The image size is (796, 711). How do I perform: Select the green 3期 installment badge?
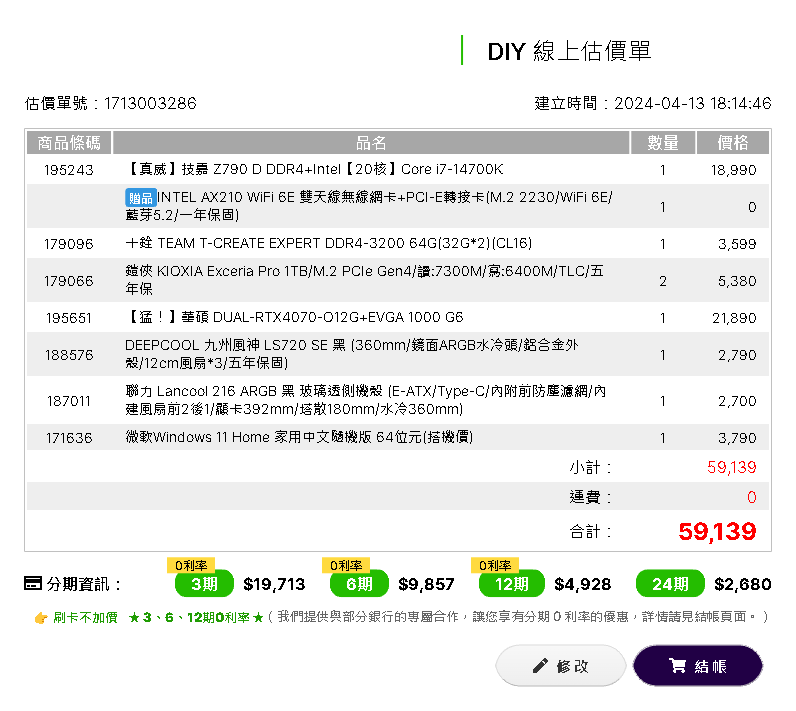[204, 584]
